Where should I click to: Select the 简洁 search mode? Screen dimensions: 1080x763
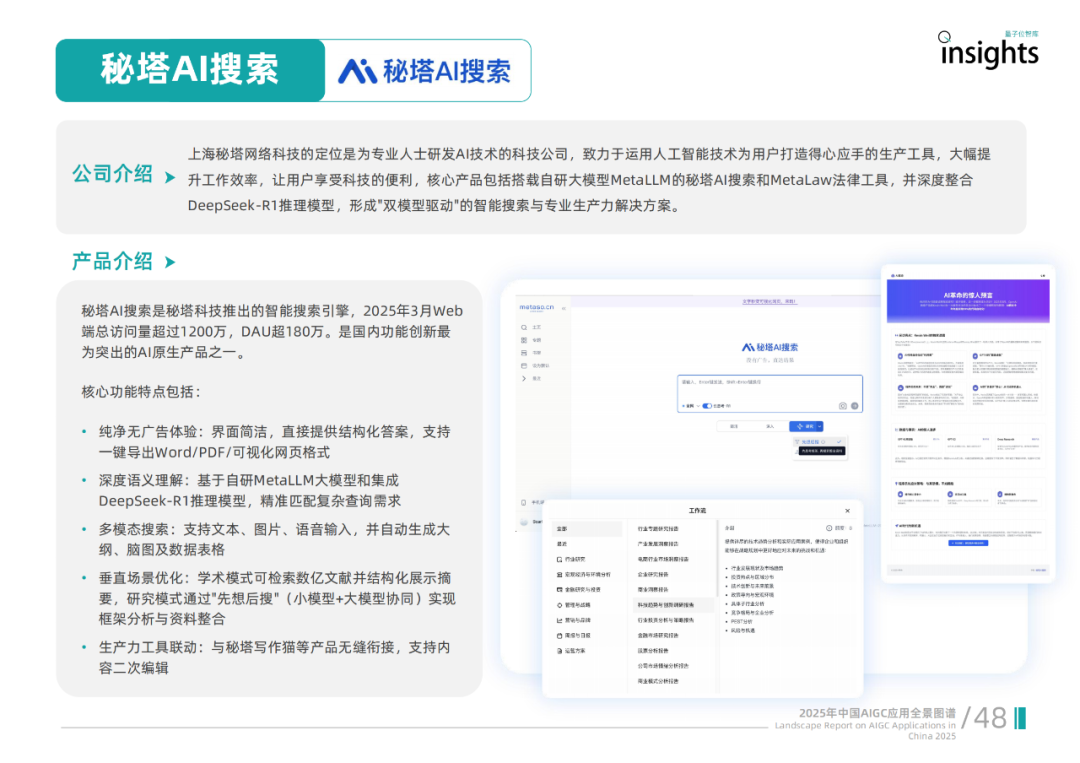[x=734, y=426]
